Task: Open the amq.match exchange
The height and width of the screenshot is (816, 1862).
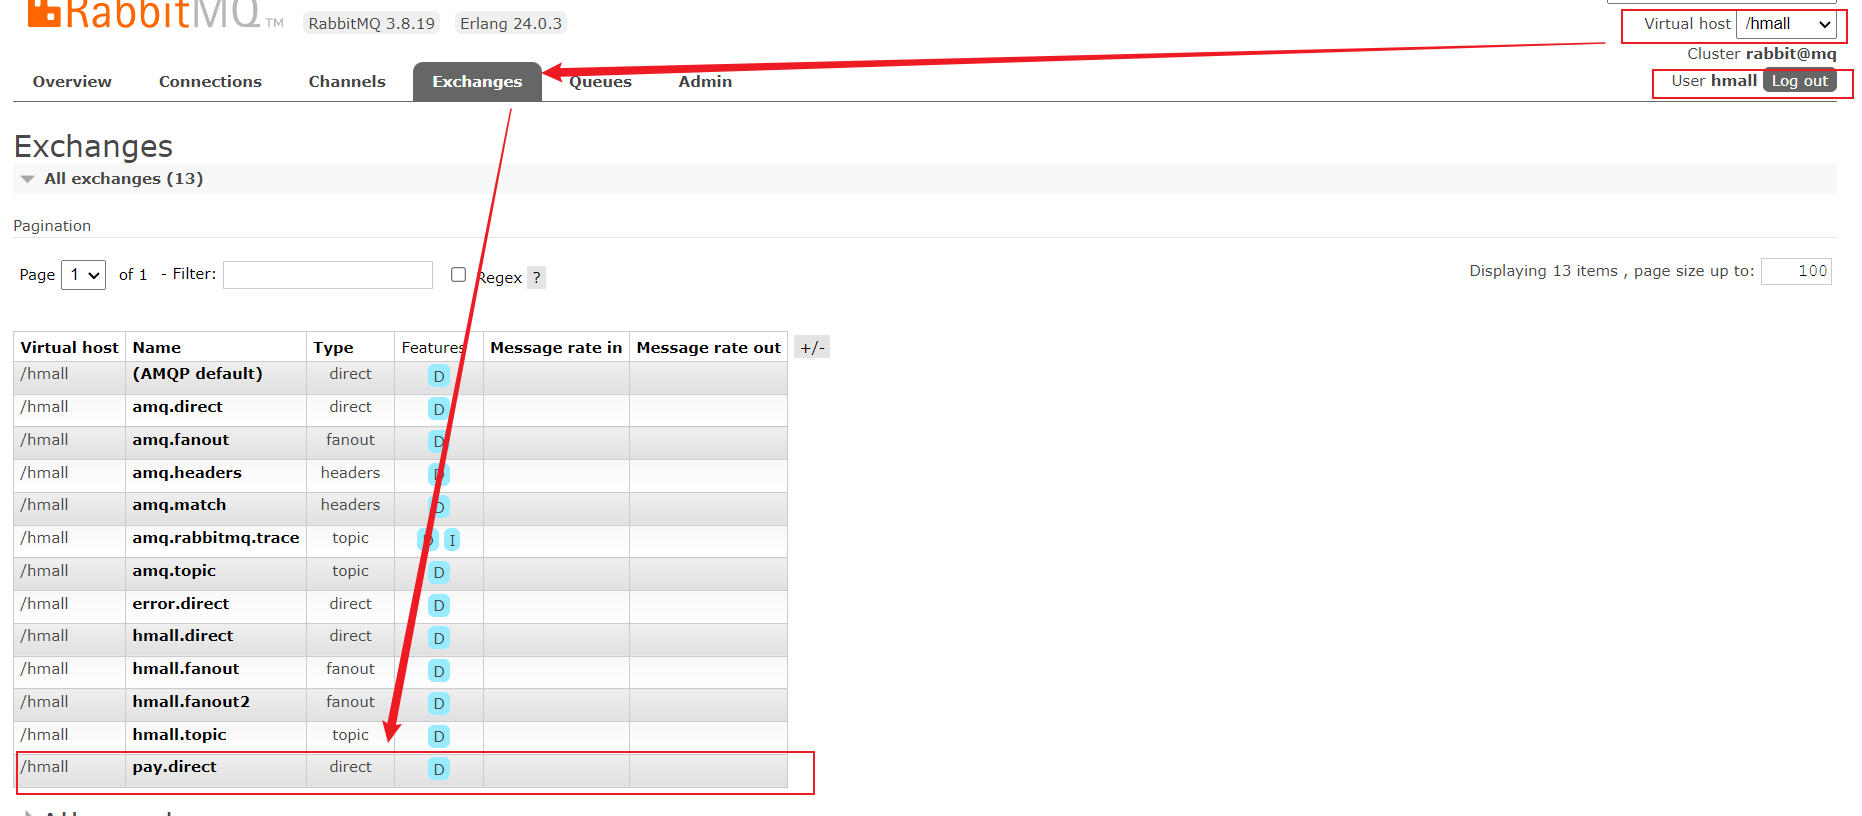Action: point(179,505)
